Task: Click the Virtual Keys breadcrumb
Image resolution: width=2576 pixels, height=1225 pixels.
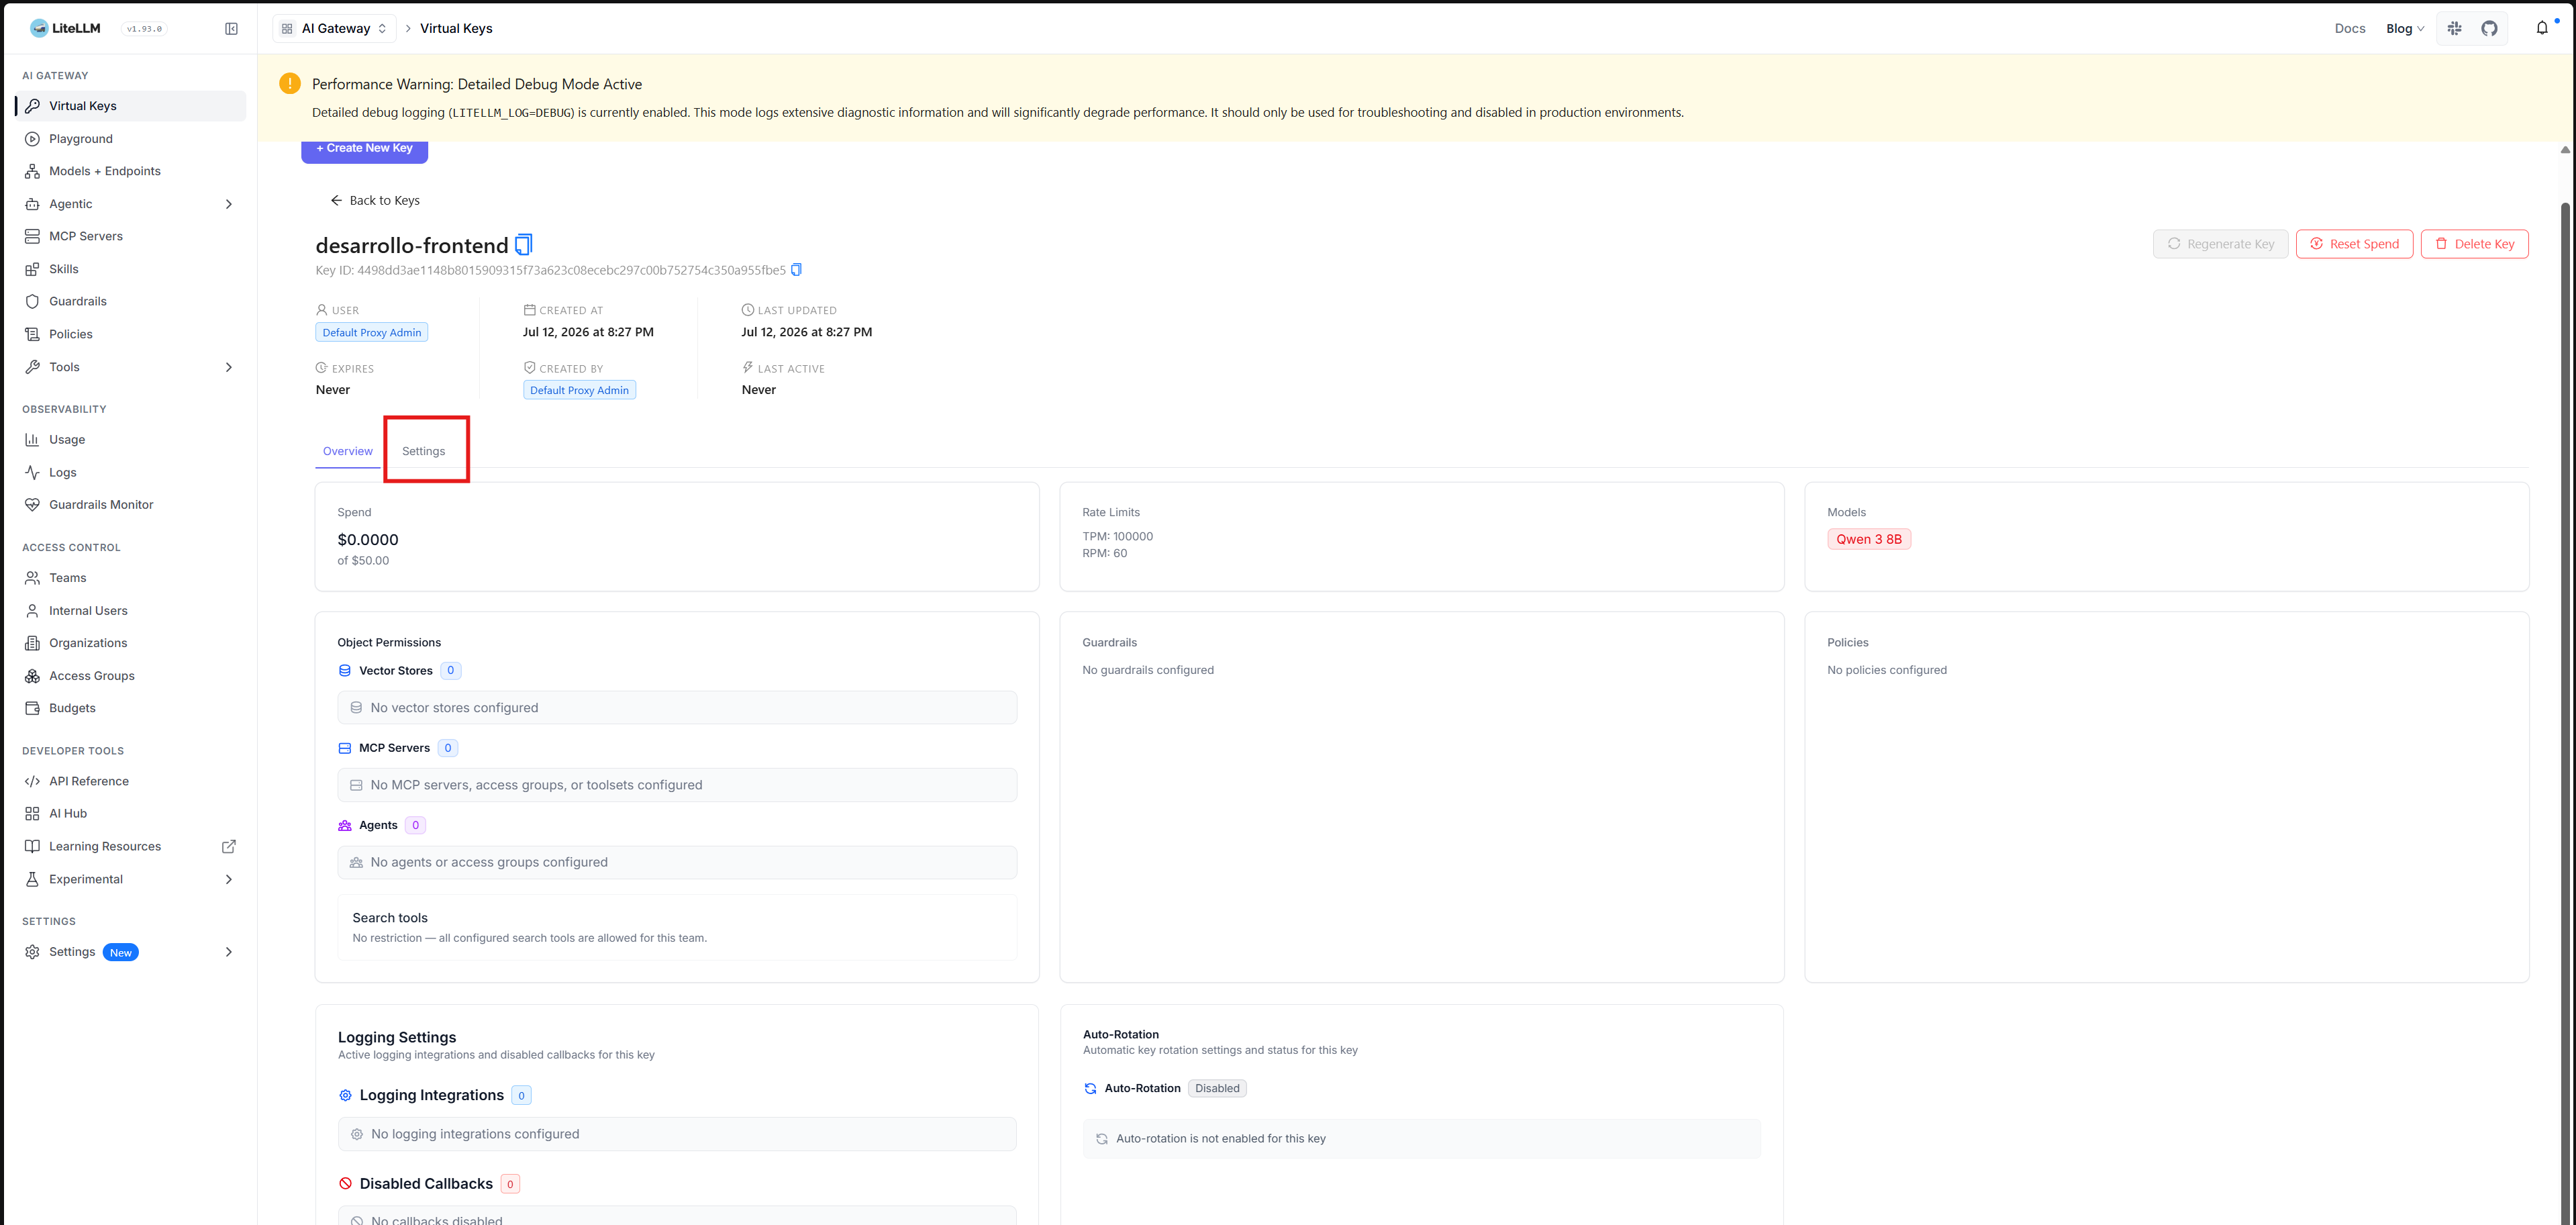Action: pyautogui.click(x=456, y=28)
